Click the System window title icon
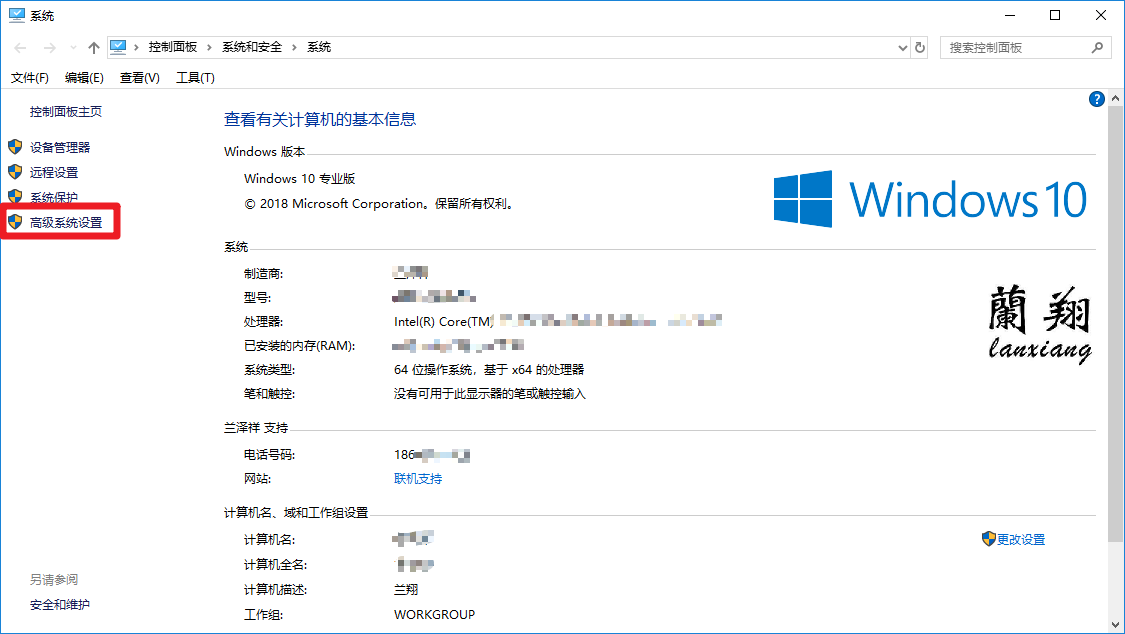1125x634 pixels. coord(17,15)
